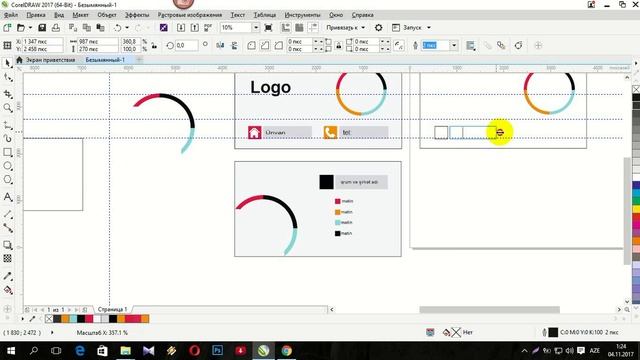Open the Search-and-paste purple icon

(x=164, y=28)
